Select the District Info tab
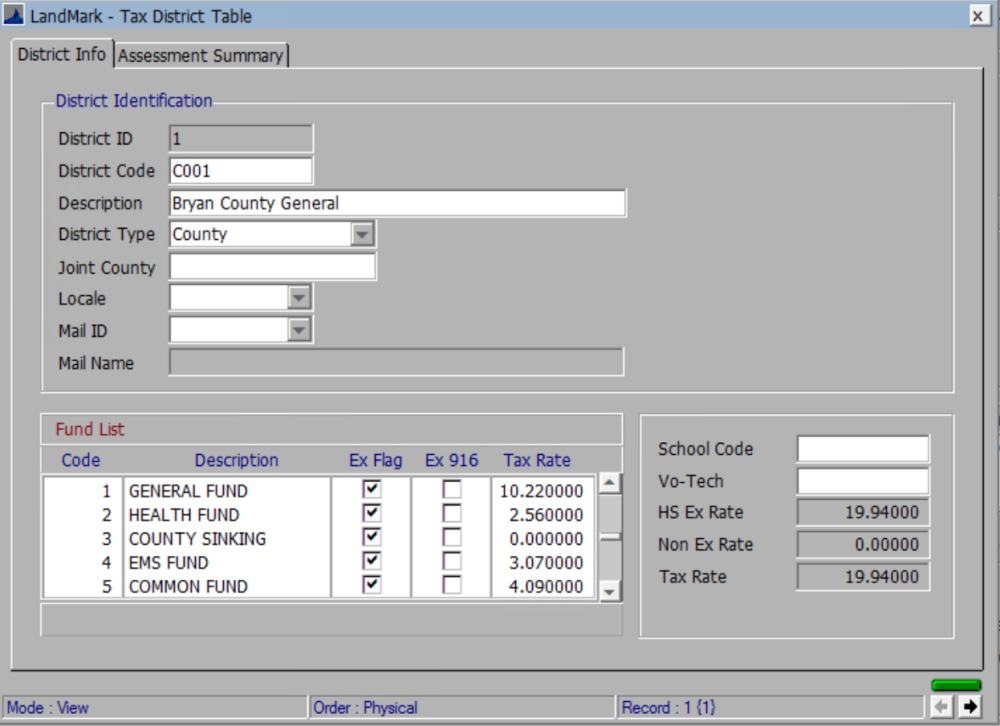1000x726 pixels. pyautogui.click(x=61, y=55)
